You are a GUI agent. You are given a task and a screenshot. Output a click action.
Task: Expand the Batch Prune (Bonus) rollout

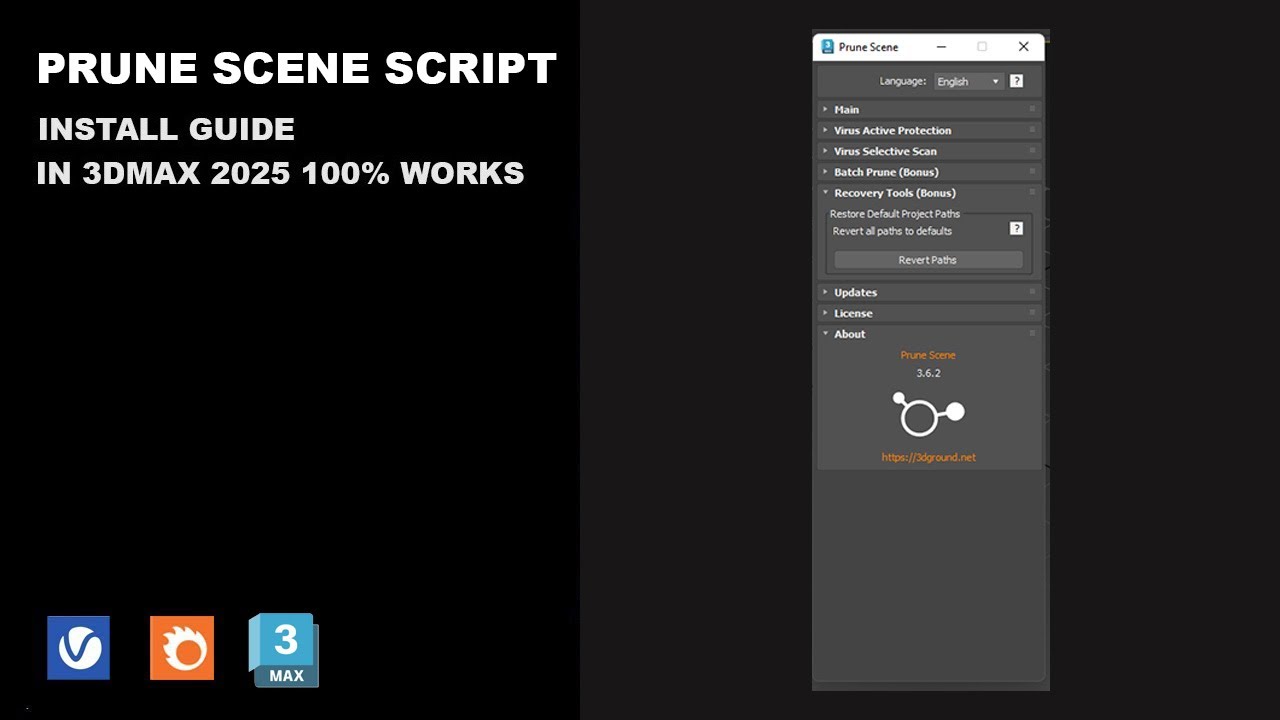pyautogui.click(x=929, y=172)
